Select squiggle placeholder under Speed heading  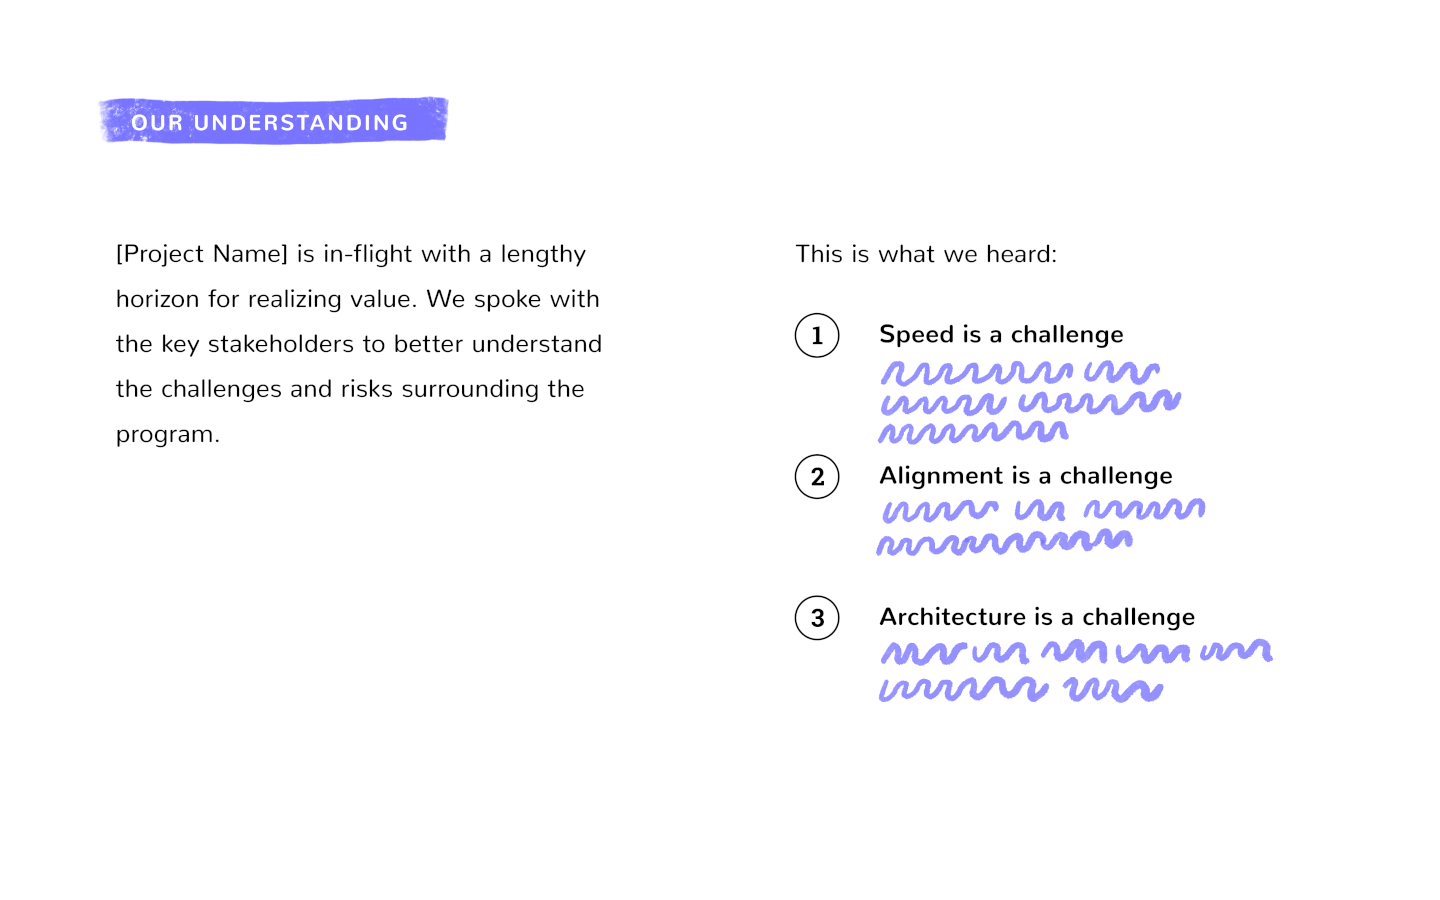[x=1030, y=402]
